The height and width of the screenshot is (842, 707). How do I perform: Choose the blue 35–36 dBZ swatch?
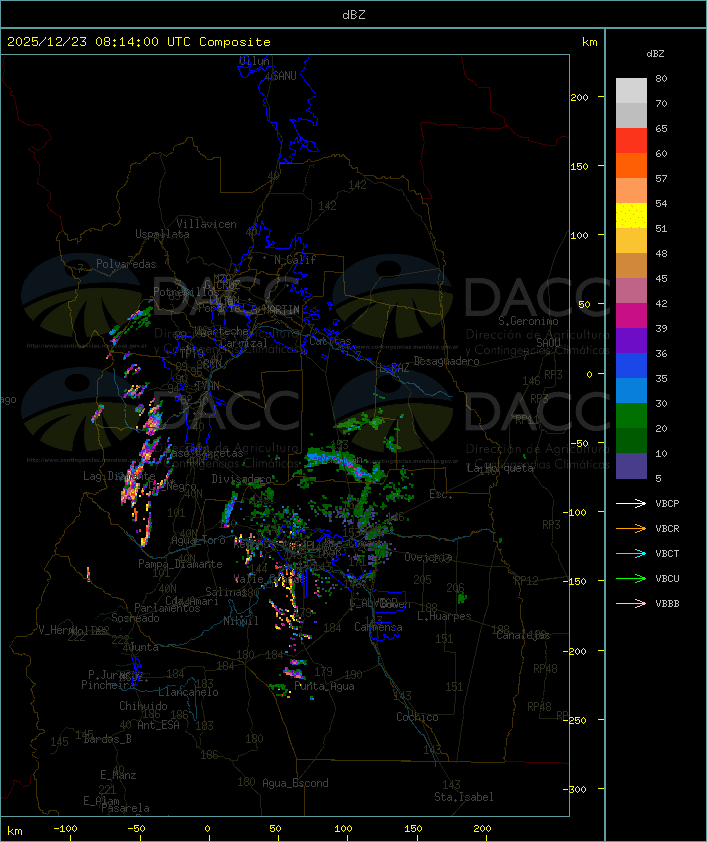pos(631,366)
